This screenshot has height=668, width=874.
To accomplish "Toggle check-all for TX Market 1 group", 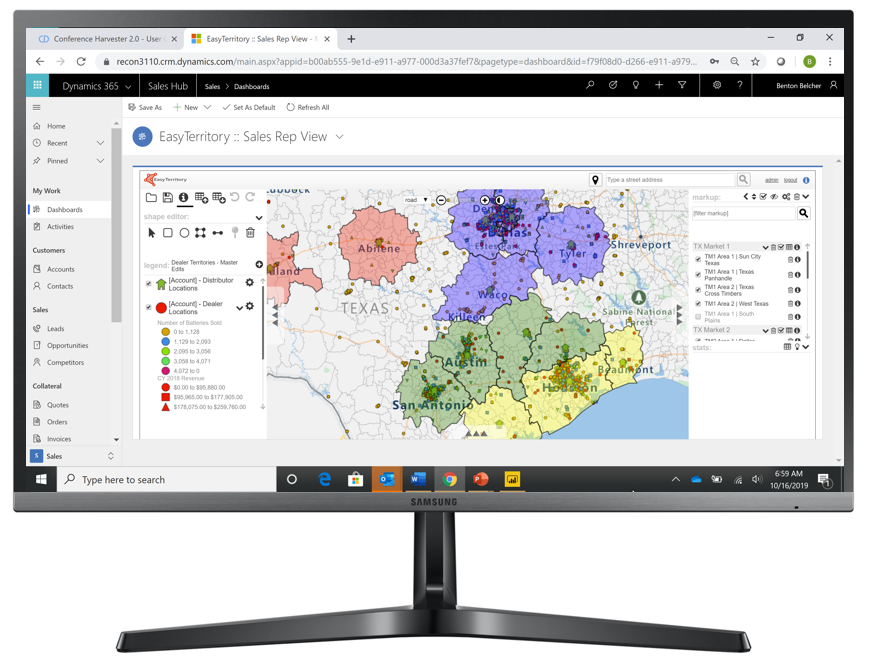I will pyautogui.click(x=781, y=246).
